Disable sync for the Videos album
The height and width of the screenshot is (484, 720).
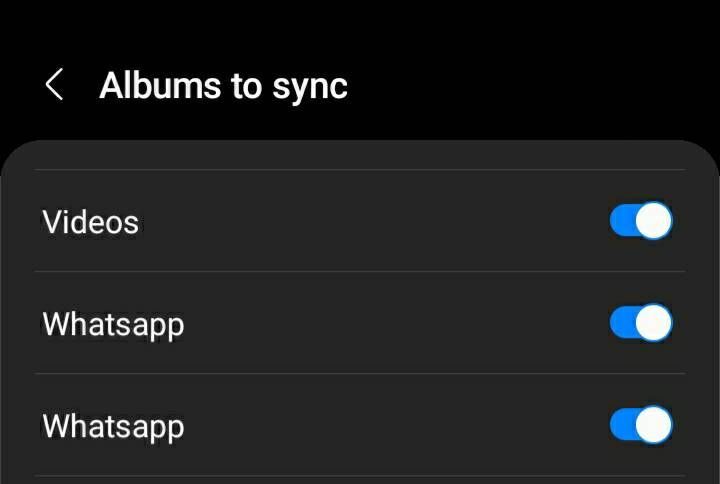pos(641,221)
